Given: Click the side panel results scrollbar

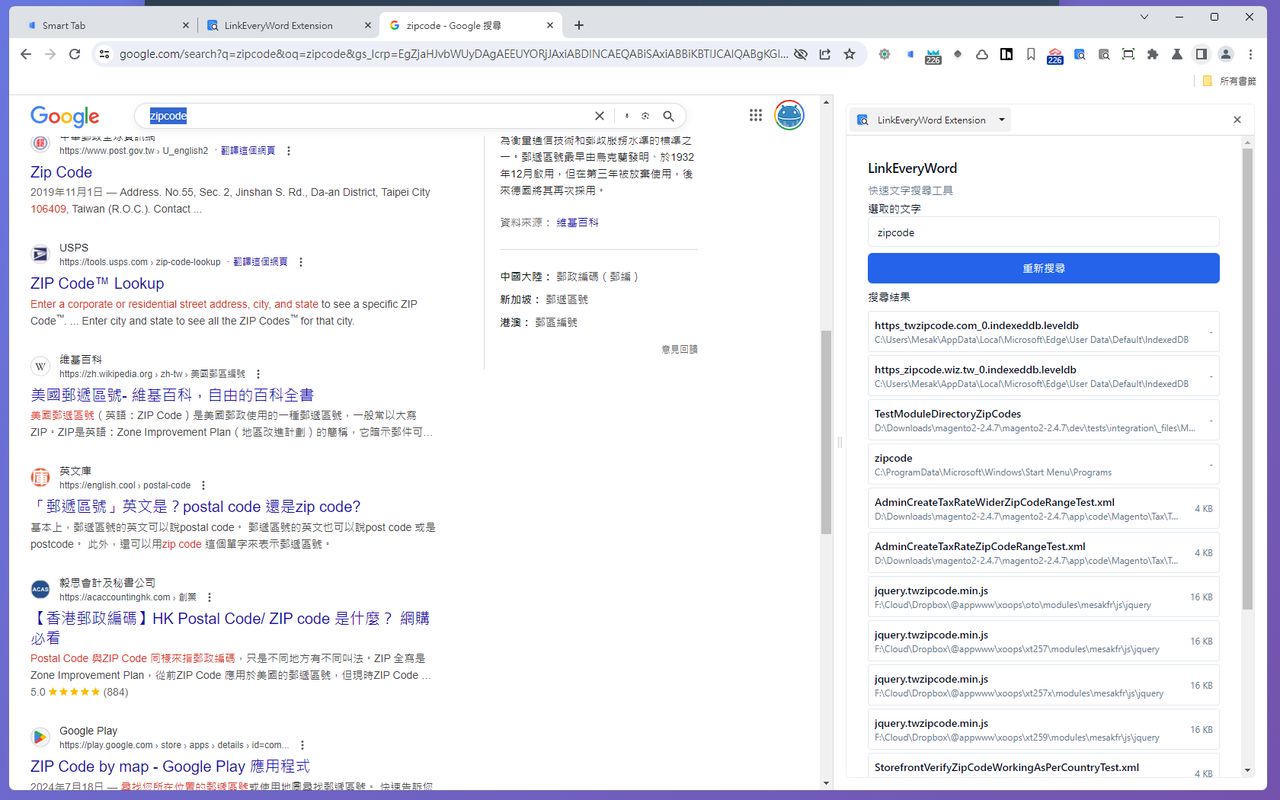Looking at the screenshot, I should pyautogui.click(x=1247, y=380).
